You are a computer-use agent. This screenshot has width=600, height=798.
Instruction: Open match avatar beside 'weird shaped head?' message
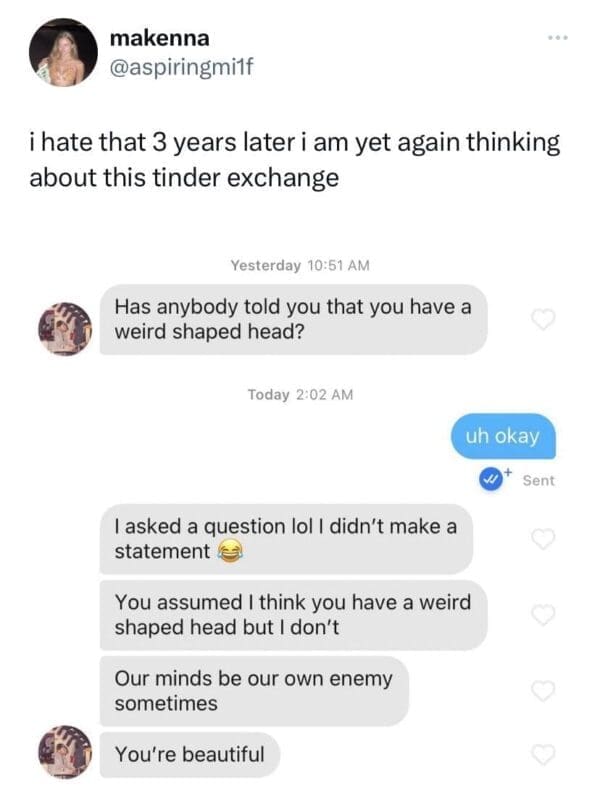pos(65,329)
